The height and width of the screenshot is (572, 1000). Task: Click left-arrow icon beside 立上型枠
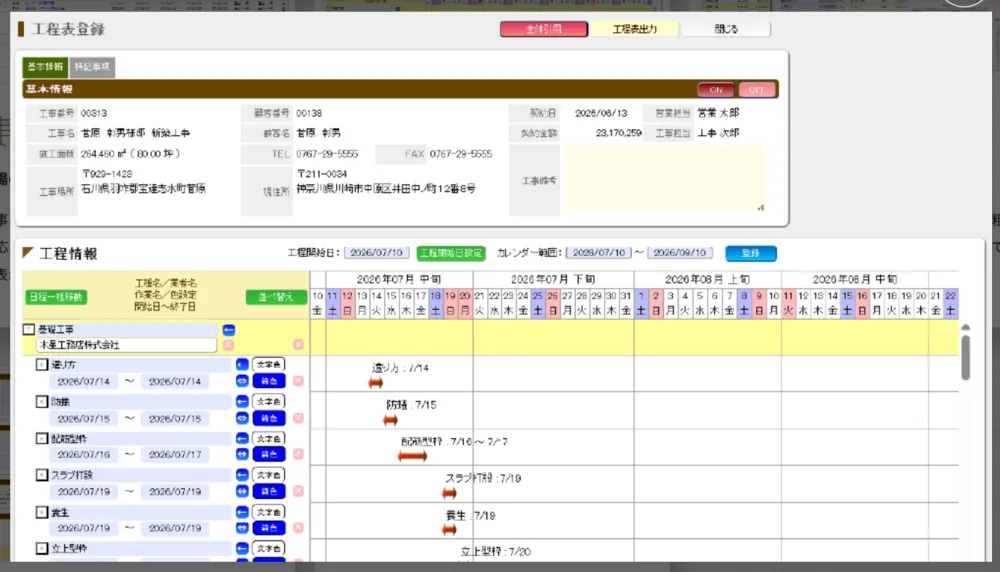242,548
